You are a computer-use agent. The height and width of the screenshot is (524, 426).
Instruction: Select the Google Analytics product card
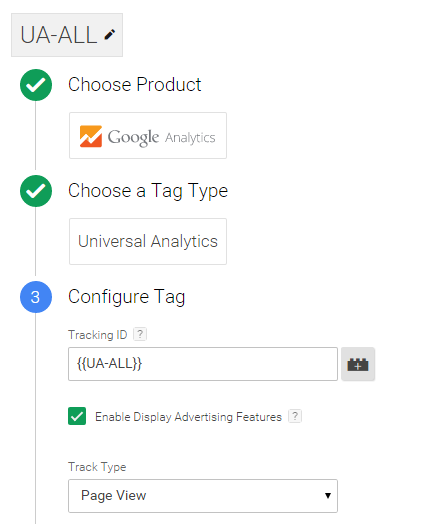(x=148, y=135)
